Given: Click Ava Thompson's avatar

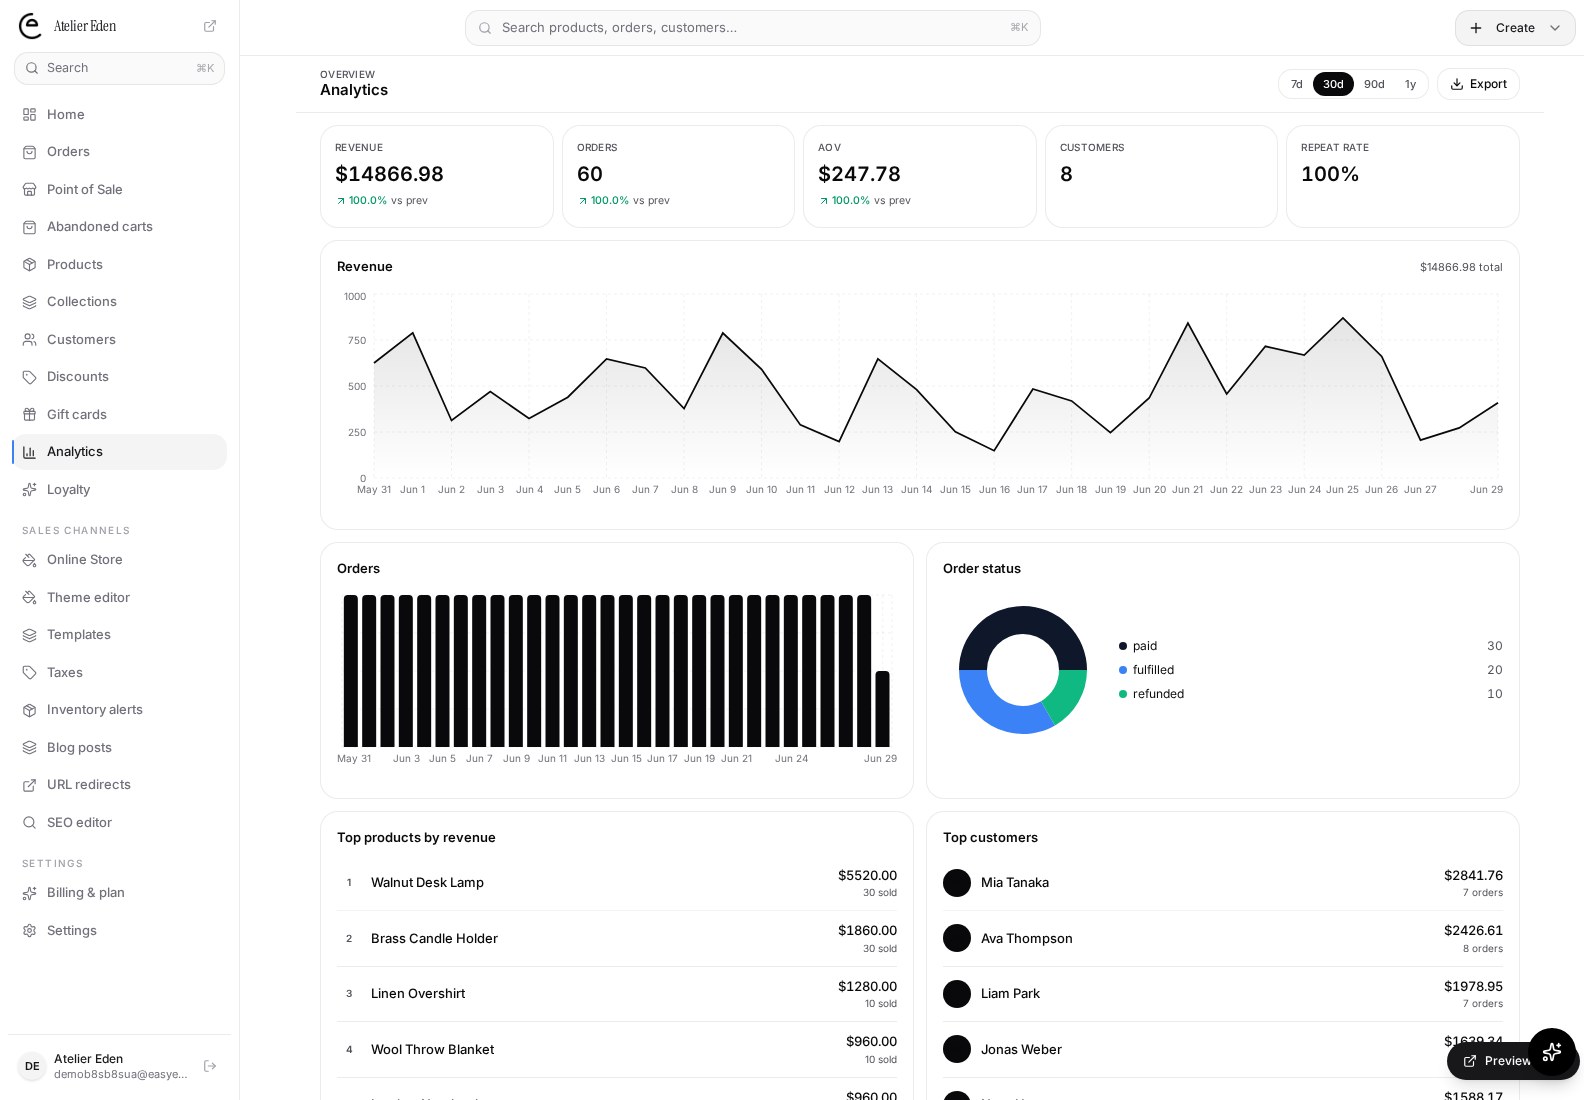Looking at the screenshot, I should [957, 938].
